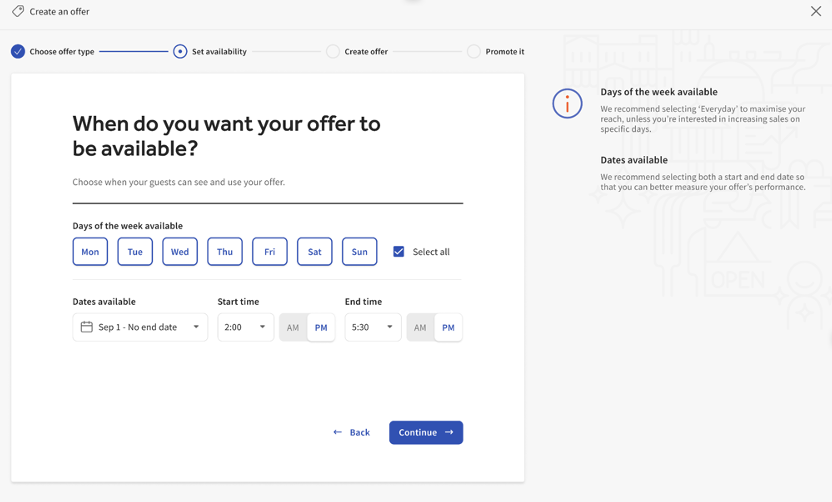Viewport: 832px width, 502px height.
Task: Jump to the Create offer step
Action: point(365,51)
